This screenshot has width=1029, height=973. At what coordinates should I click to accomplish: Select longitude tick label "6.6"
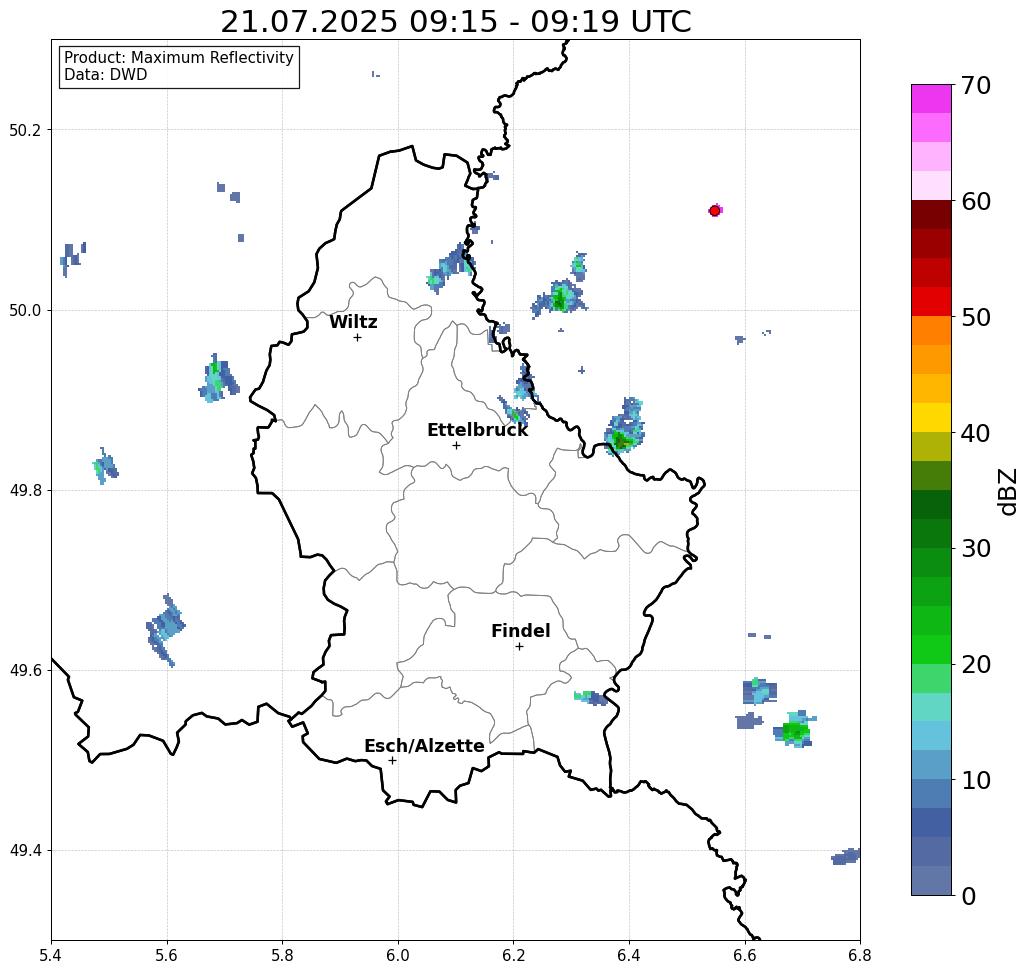tap(744, 955)
